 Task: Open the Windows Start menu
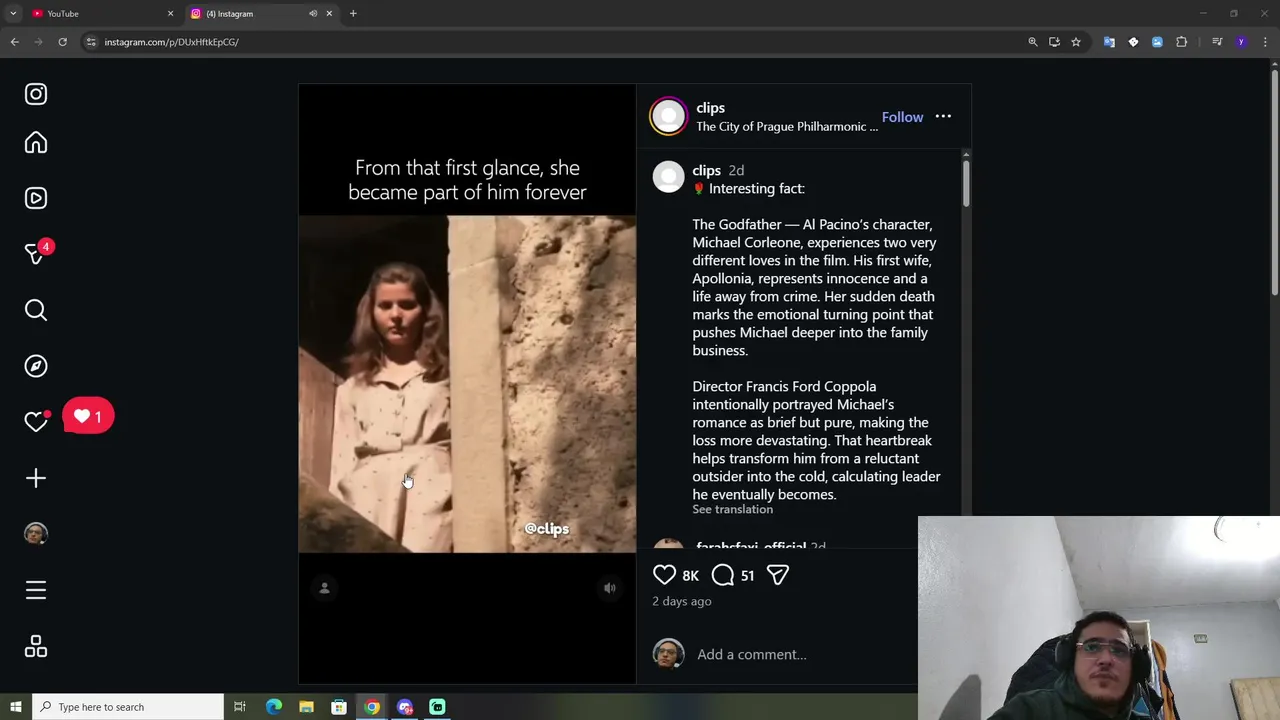15,707
